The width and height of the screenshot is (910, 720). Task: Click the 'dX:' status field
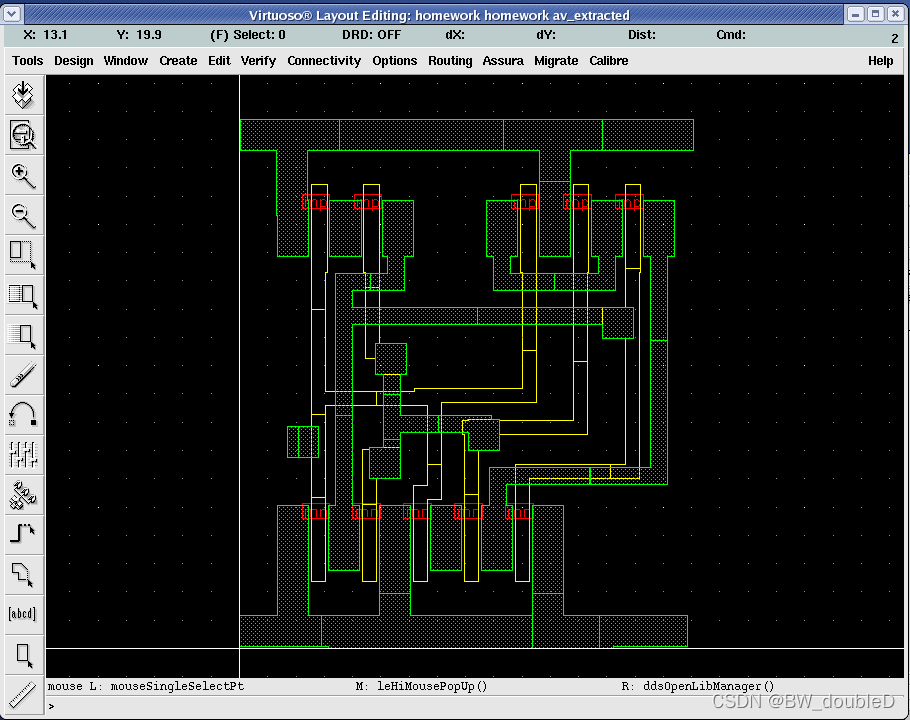click(x=454, y=35)
